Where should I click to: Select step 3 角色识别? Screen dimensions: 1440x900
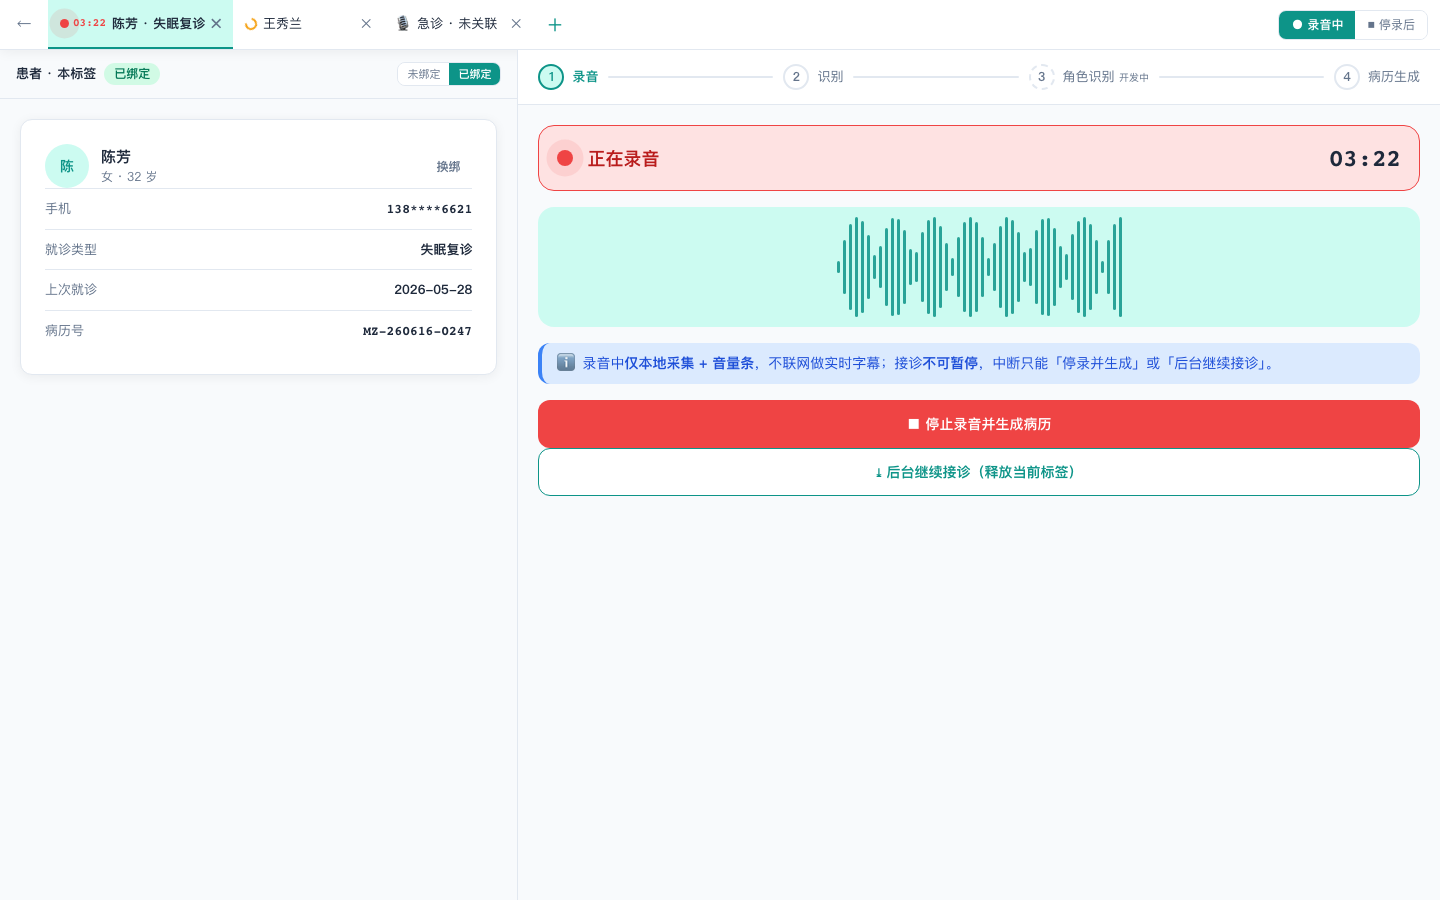click(1089, 77)
